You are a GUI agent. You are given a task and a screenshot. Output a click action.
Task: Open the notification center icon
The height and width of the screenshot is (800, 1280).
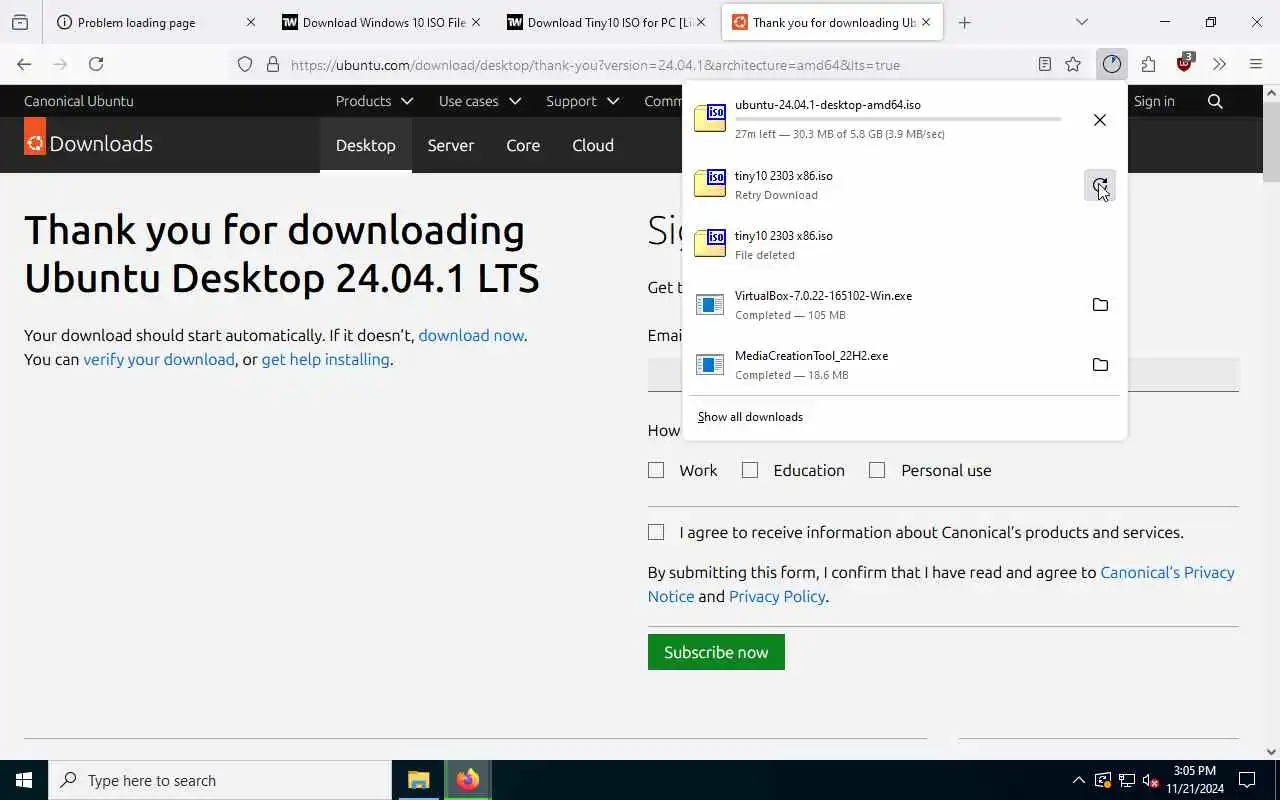[x=1247, y=780]
